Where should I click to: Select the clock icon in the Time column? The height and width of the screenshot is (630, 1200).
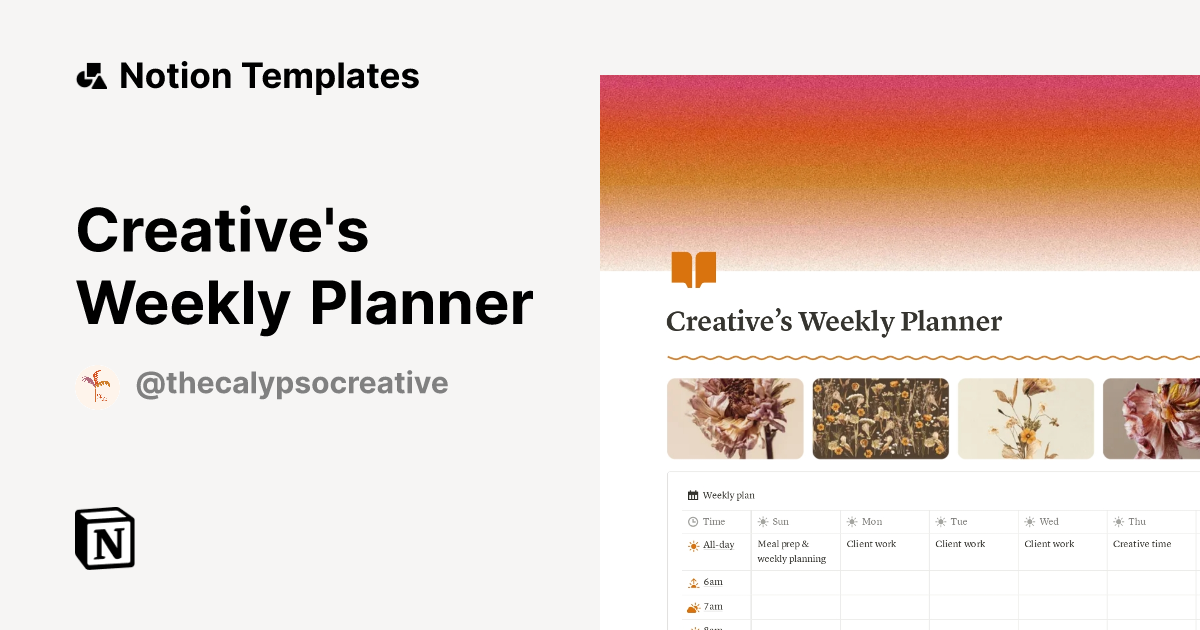692,521
